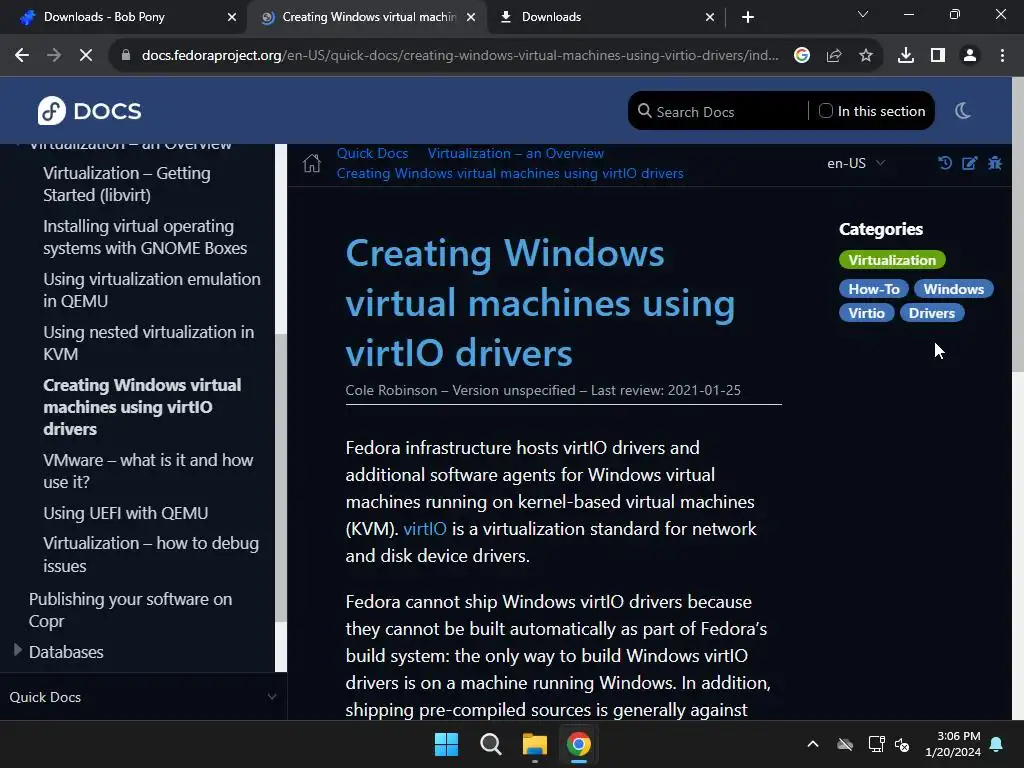
Task: Show hidden system tray icons
Action: pyautogui.click(x=813, y=744)
